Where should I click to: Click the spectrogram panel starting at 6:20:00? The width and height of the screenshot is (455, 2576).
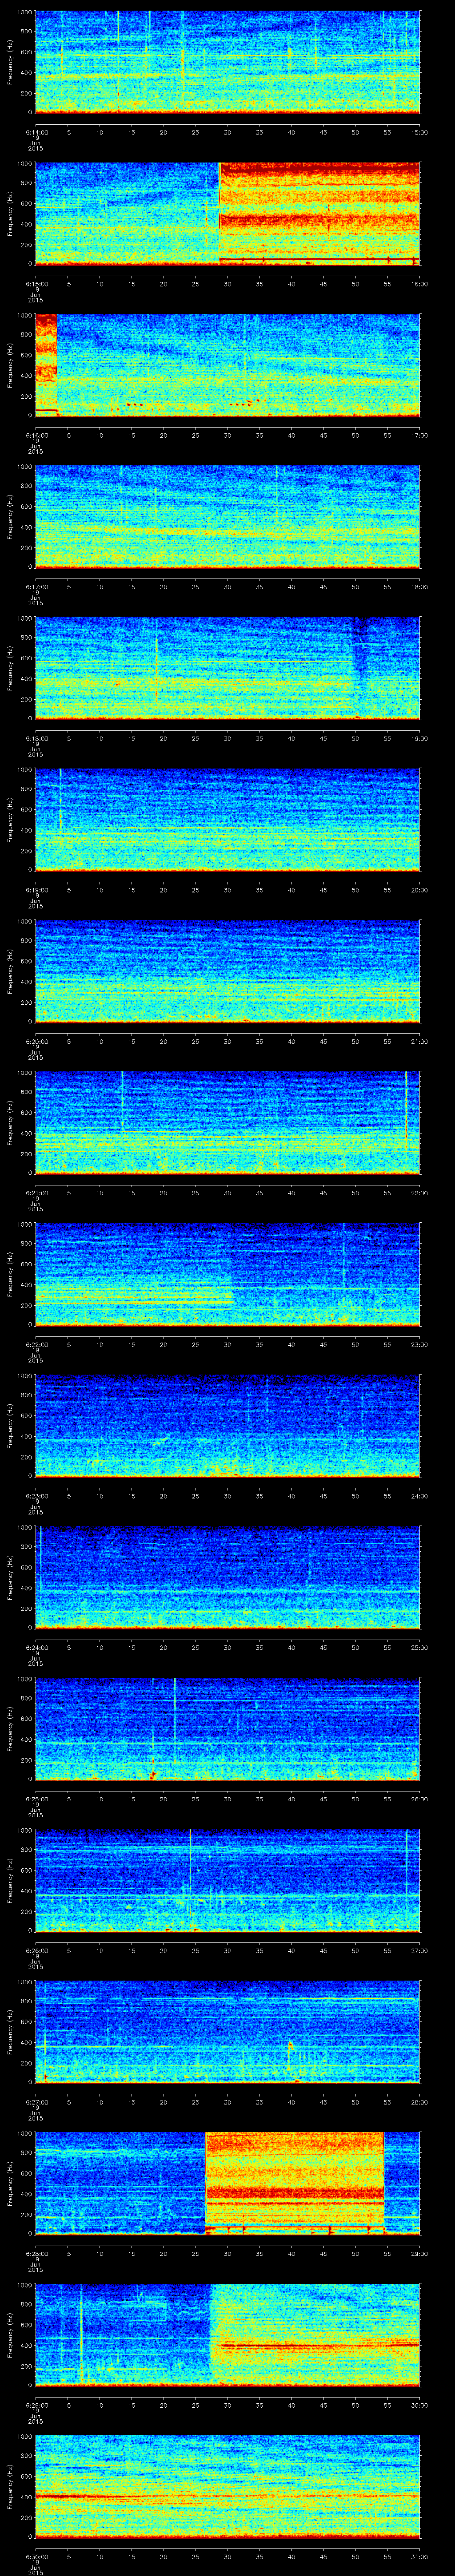point(228,971)
